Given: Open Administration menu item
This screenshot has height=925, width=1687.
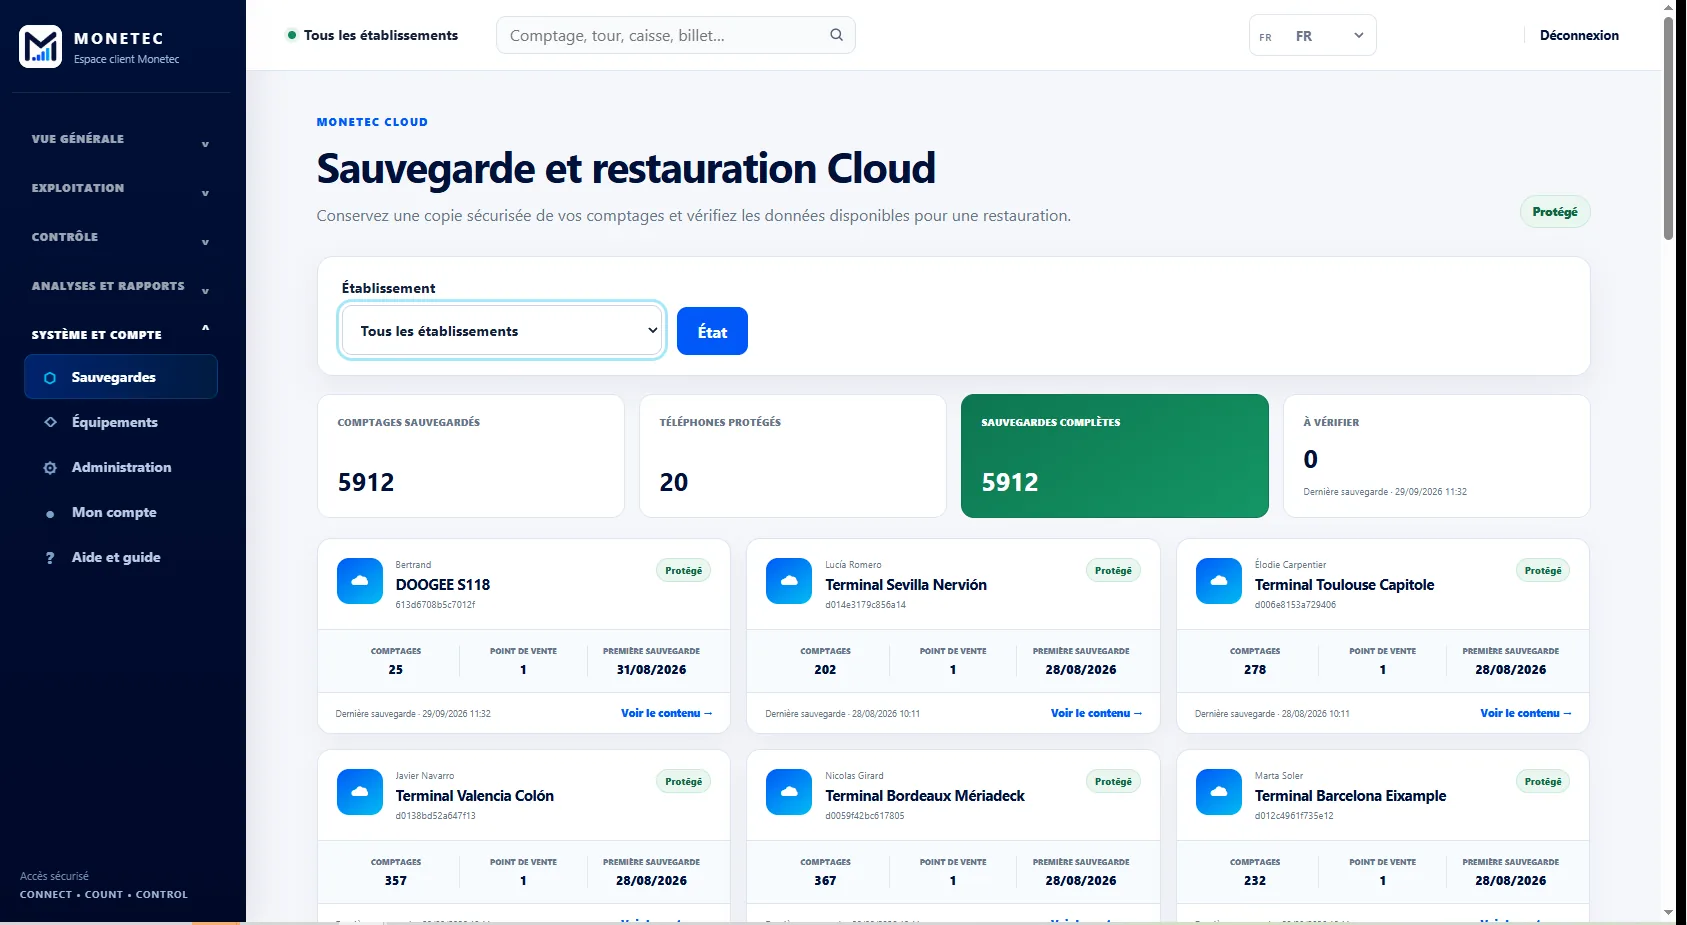Looking at the screenshot, I should pyautogui.click(x=121, y=467).
